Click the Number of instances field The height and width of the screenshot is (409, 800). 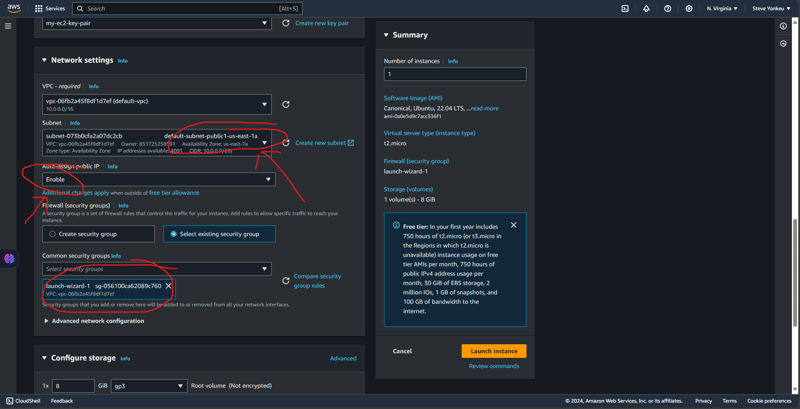pyautogui.click(x=455, y=74)
